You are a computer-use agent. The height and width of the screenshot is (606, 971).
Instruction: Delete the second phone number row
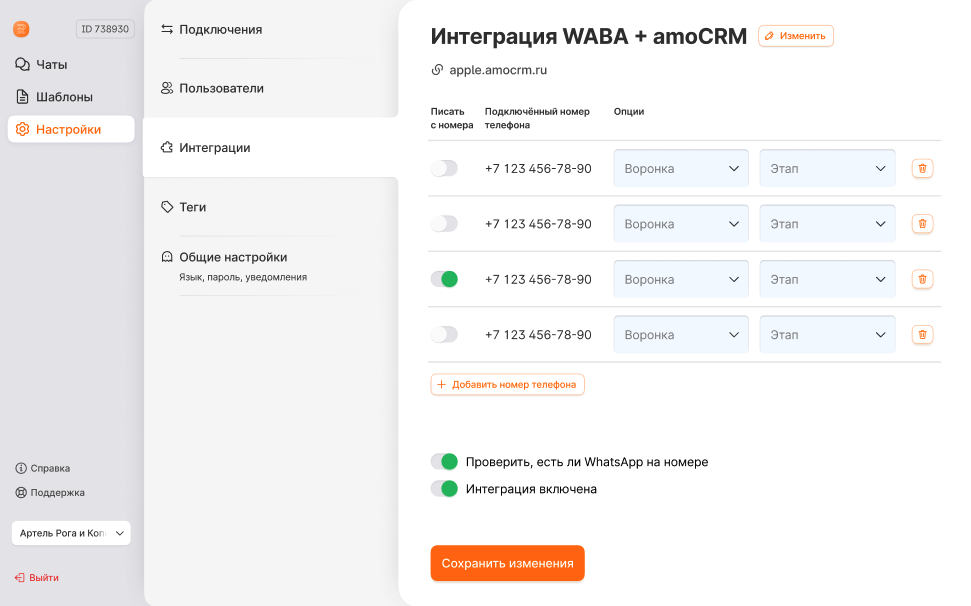[922, 223]
